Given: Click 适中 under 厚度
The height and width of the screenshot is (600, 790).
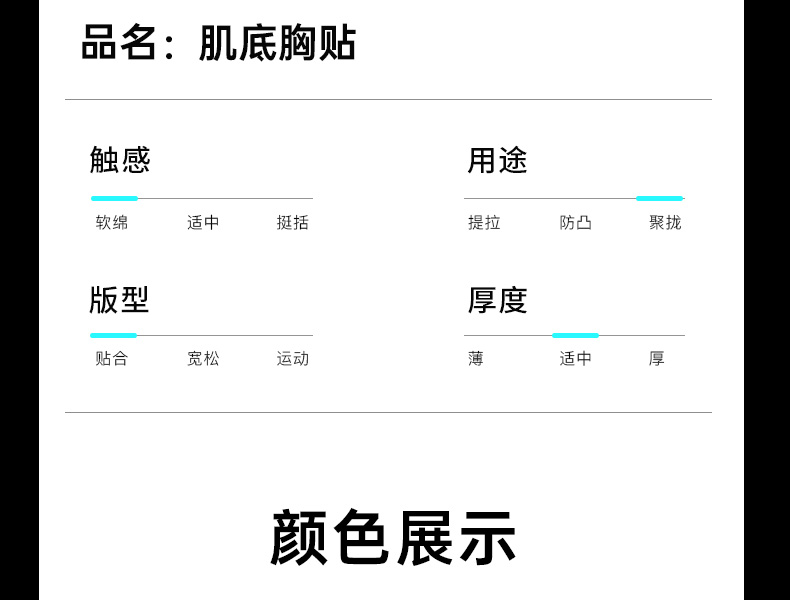Looking at the screenshot, I should (576, 358).
